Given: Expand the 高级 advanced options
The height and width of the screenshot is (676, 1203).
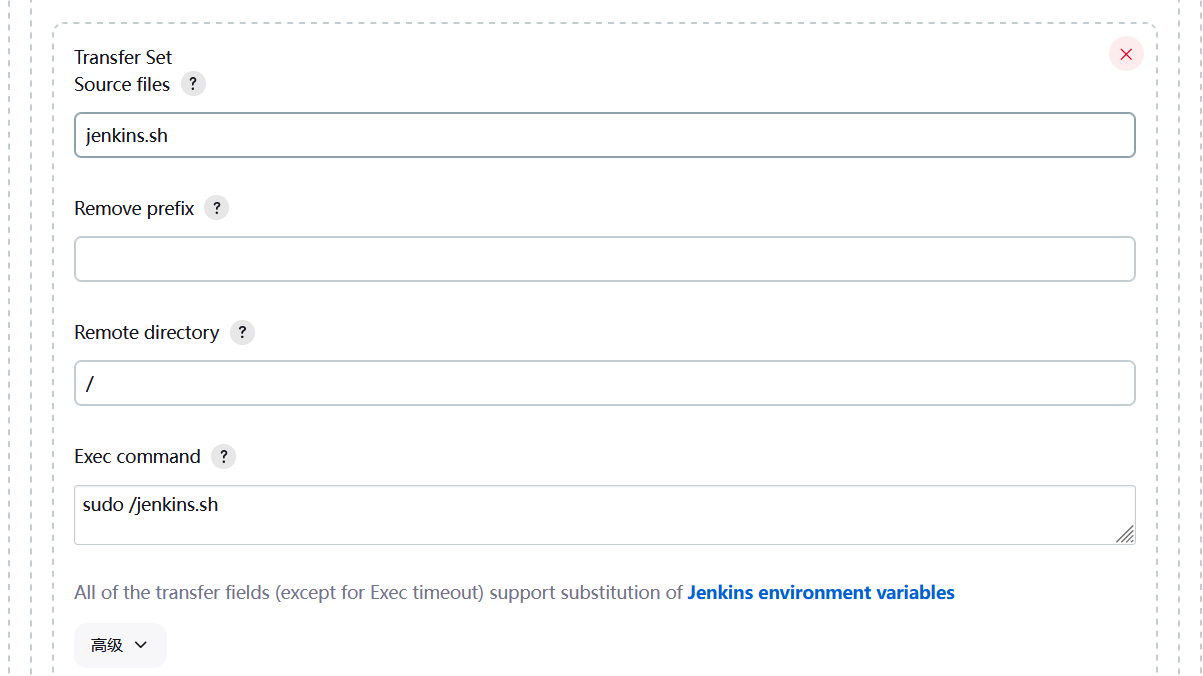Looking at the screenshot, I should point(120,645).
